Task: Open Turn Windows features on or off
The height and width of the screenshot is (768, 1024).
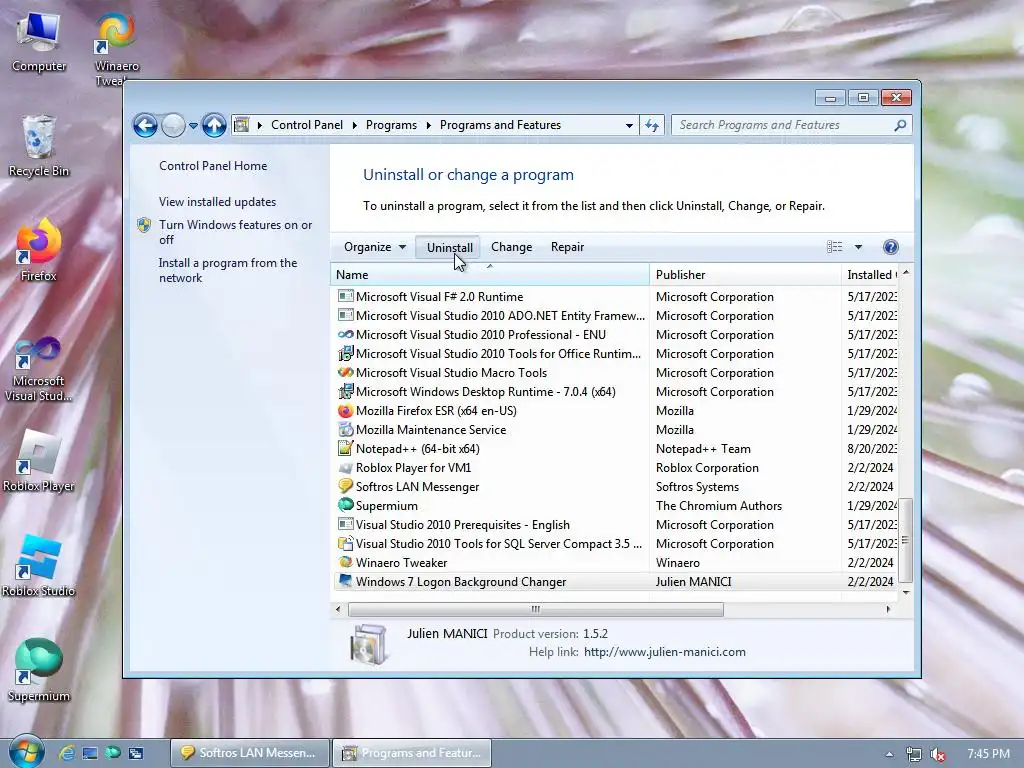Action: point(236,232)
